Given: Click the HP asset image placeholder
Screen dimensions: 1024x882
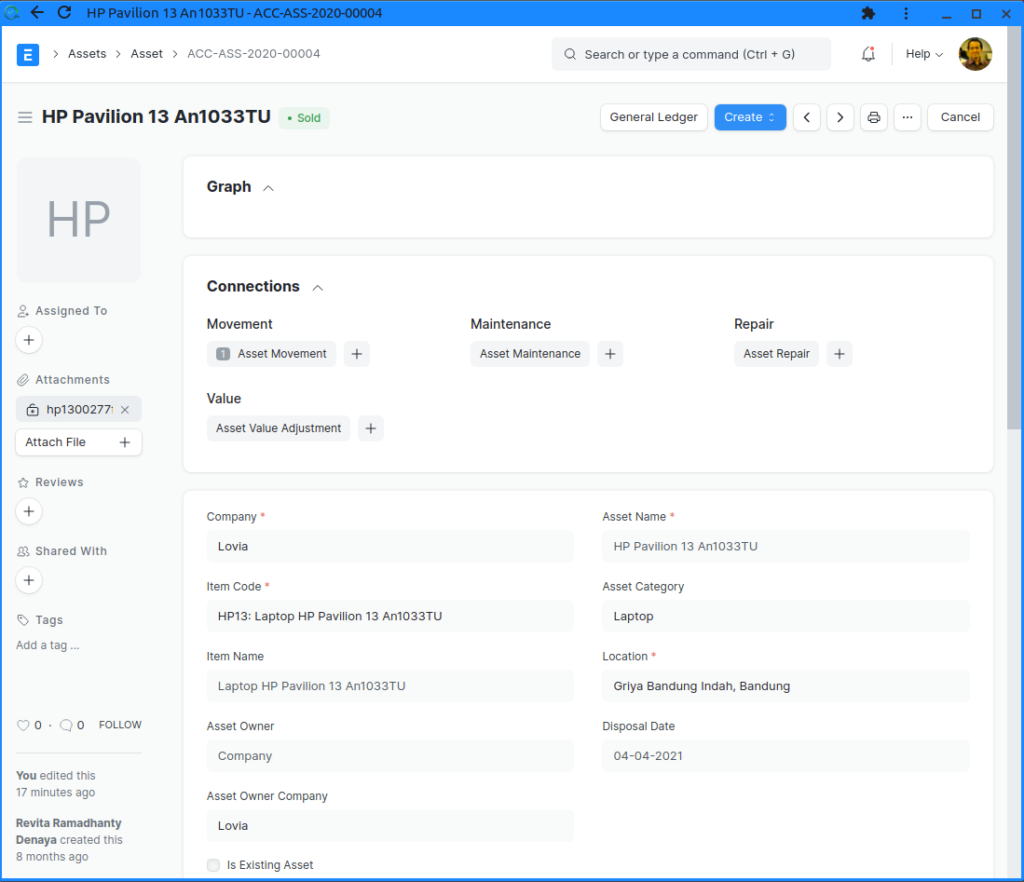Looking at the screenshot, I should point(78,220).
